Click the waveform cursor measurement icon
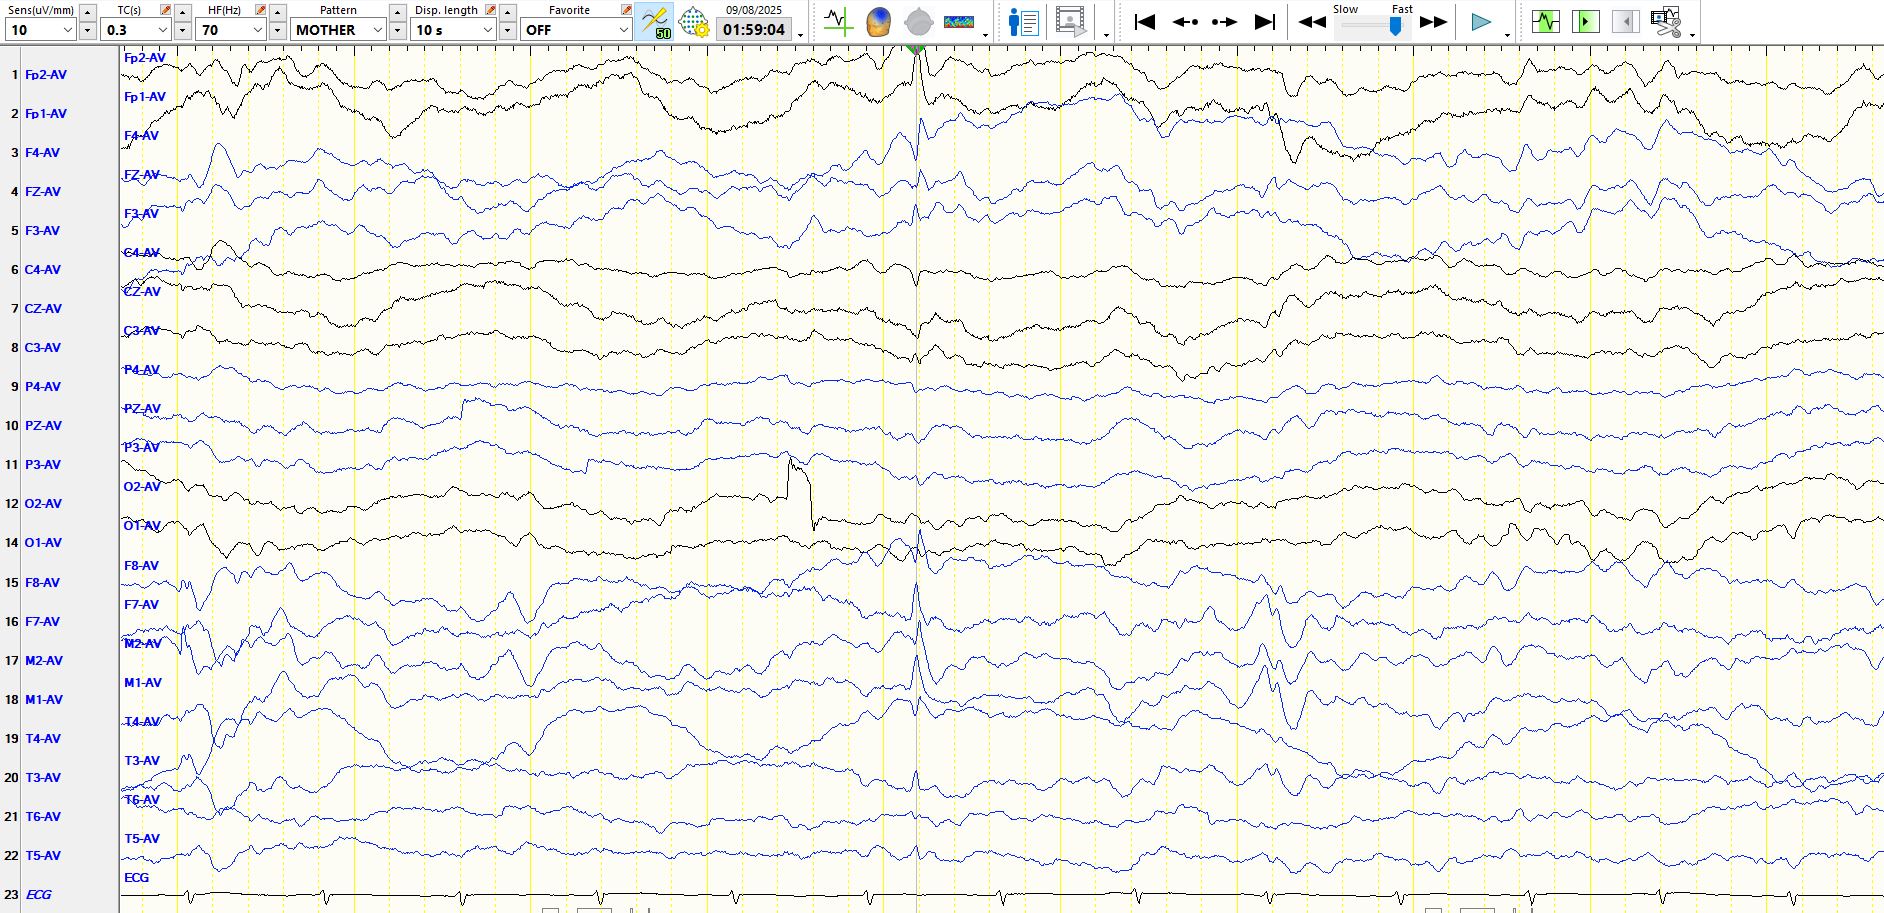 tap(838, 22)
